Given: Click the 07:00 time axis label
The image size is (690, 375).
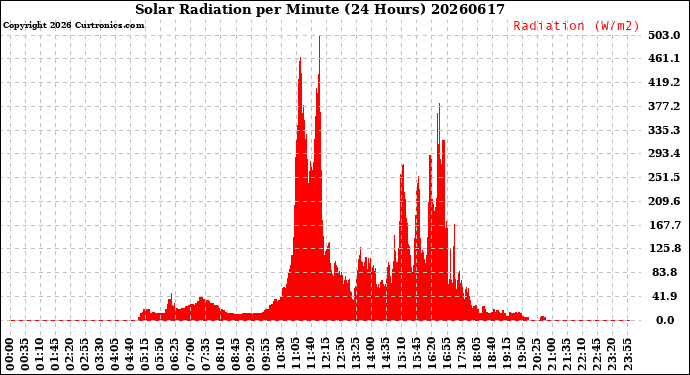Looking at the screenshot, I should point(191,355).
